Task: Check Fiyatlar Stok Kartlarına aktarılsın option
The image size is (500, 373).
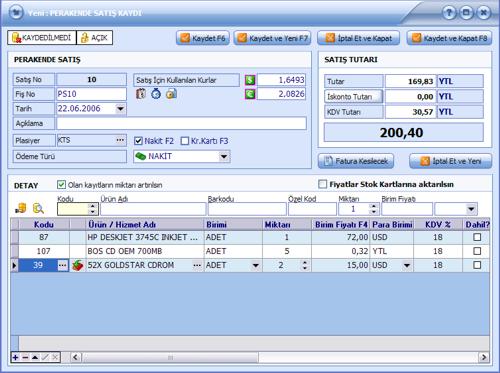Action: click(323, 184)
